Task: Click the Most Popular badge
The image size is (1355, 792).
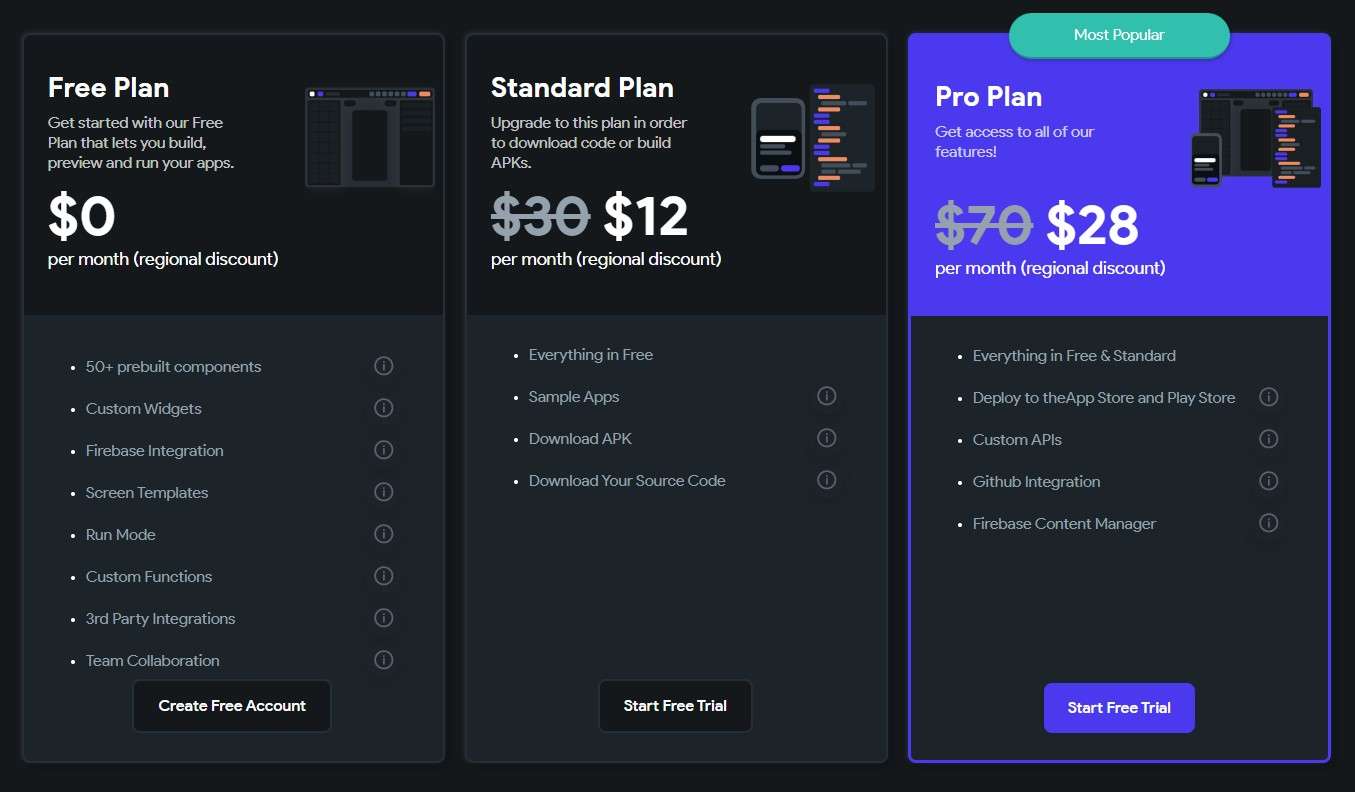Action: pos(1119,35)
